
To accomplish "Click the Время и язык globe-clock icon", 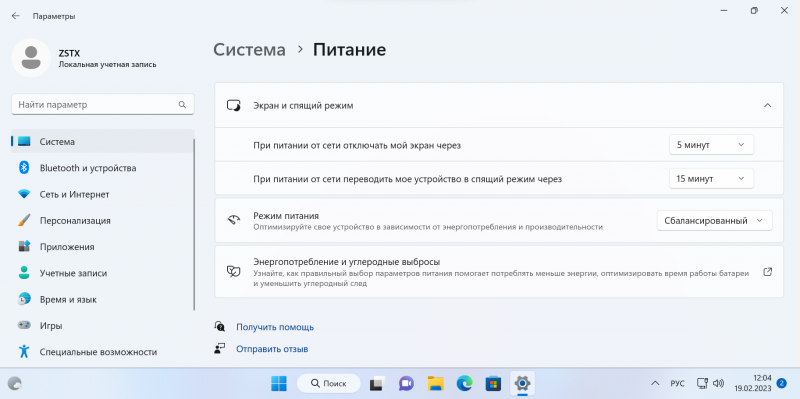I will click(24, 300).
